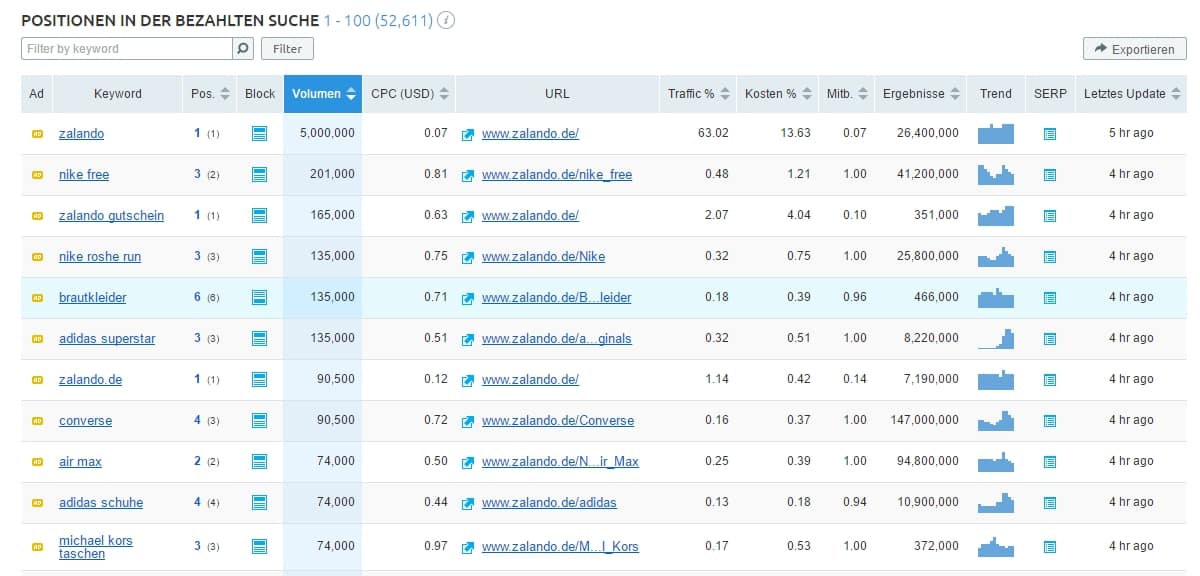
Task: Open the nike free keyword link
Action: pos(84,175)
